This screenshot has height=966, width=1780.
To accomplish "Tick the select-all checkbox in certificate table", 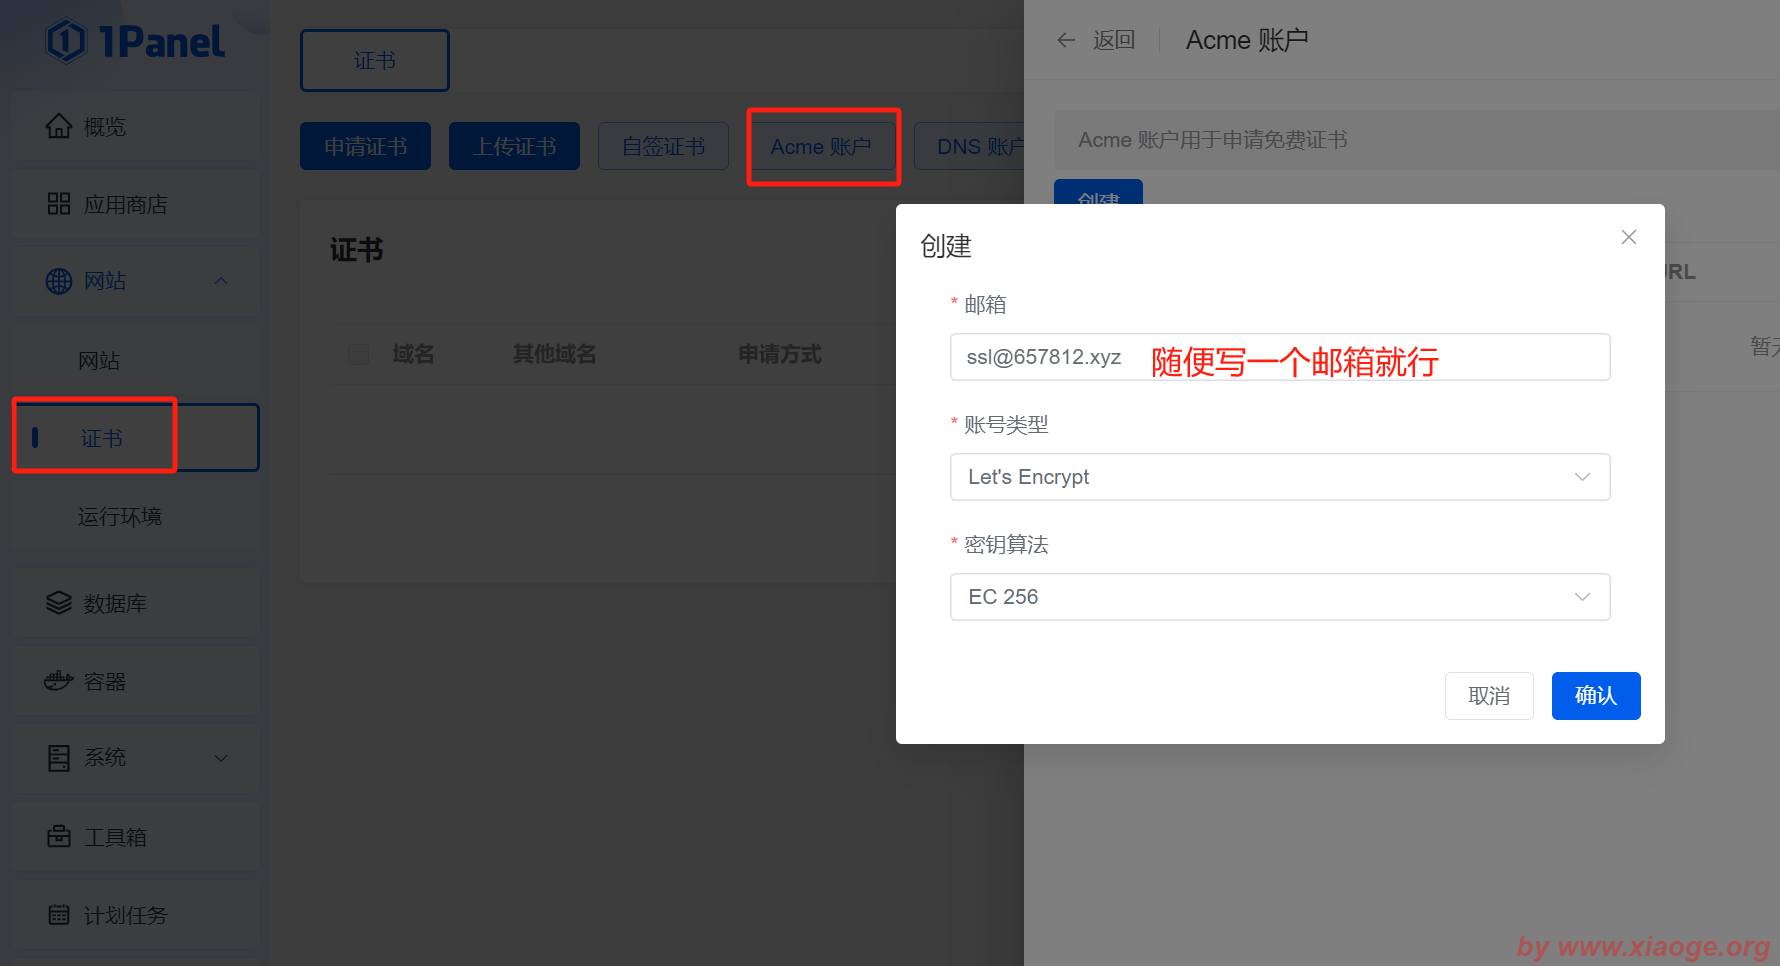I will (x=358, y=354).
